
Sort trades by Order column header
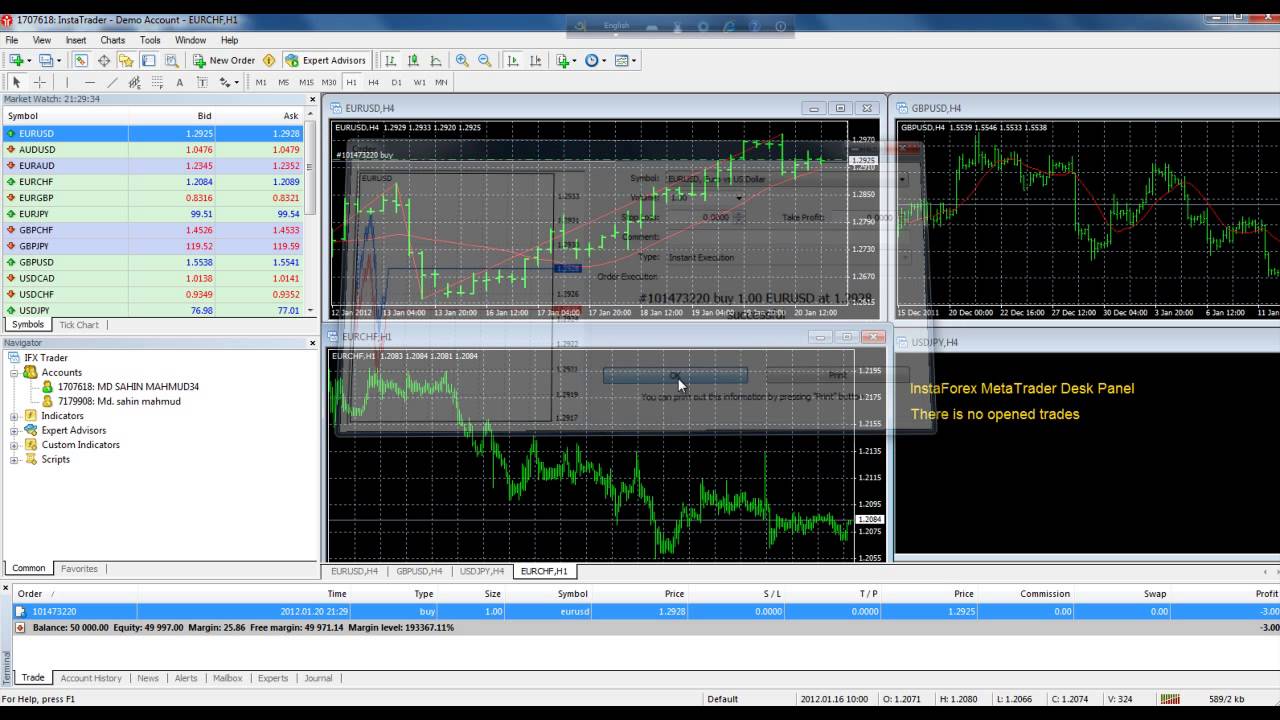click(x=29, y=594)
